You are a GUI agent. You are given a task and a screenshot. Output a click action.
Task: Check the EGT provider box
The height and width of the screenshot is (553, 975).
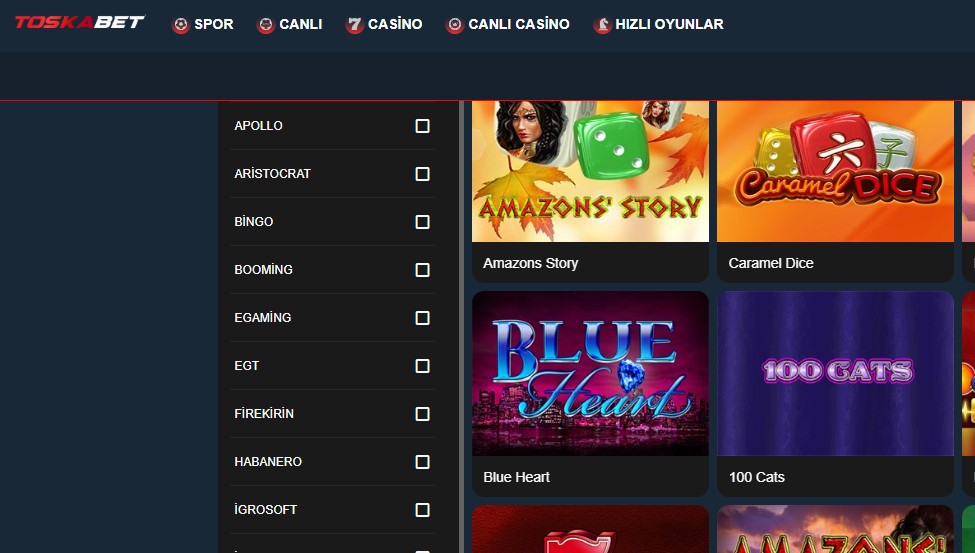pyautogui.click(x=422, y=366)
